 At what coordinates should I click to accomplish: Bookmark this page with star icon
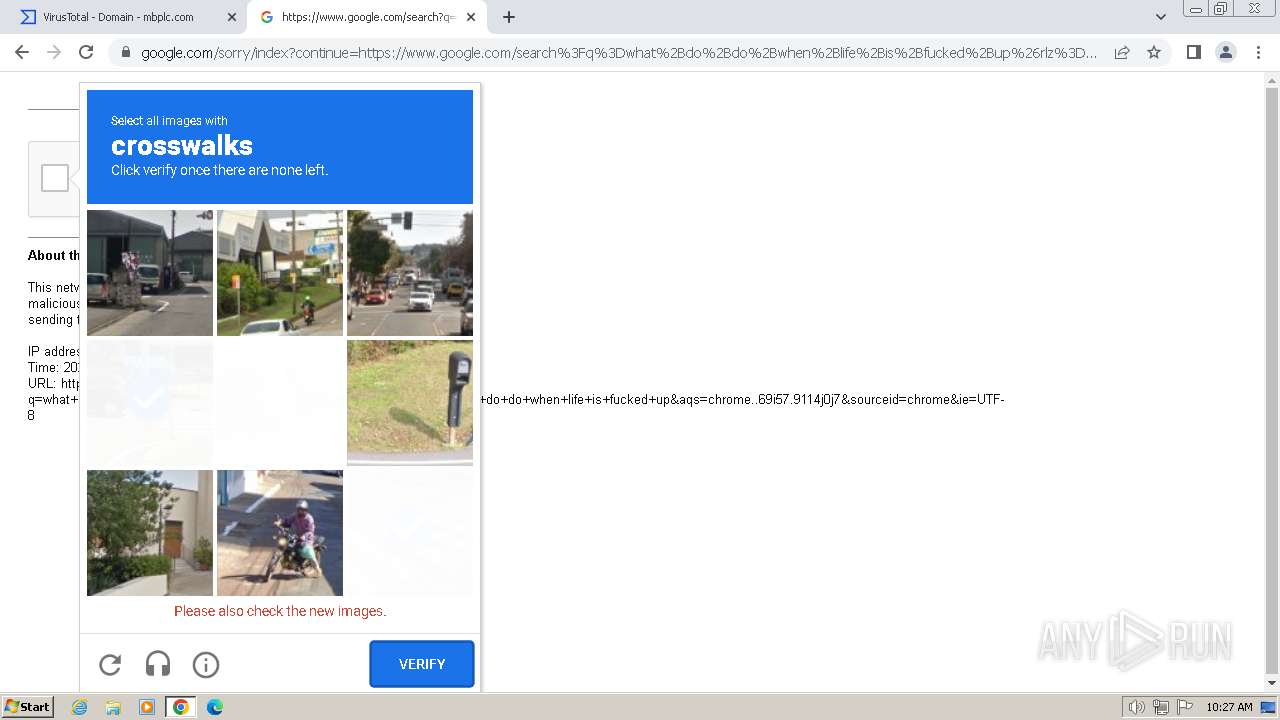pos(1154,52)
